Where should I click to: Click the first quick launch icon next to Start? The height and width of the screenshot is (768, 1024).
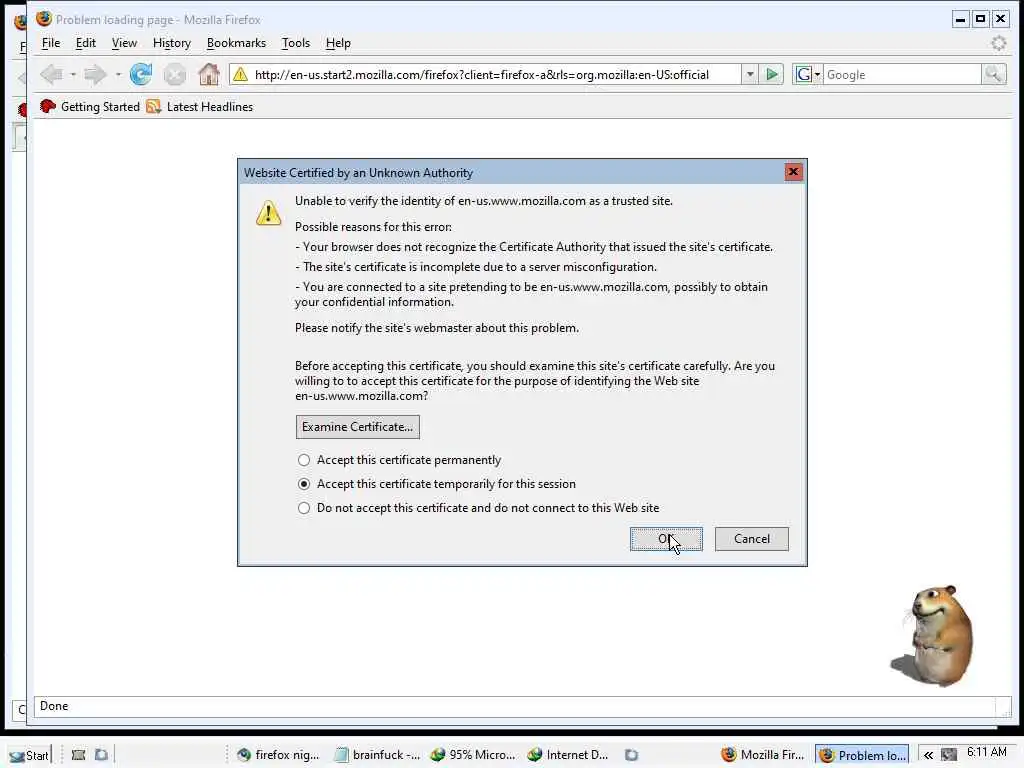(x=78, y=755)
